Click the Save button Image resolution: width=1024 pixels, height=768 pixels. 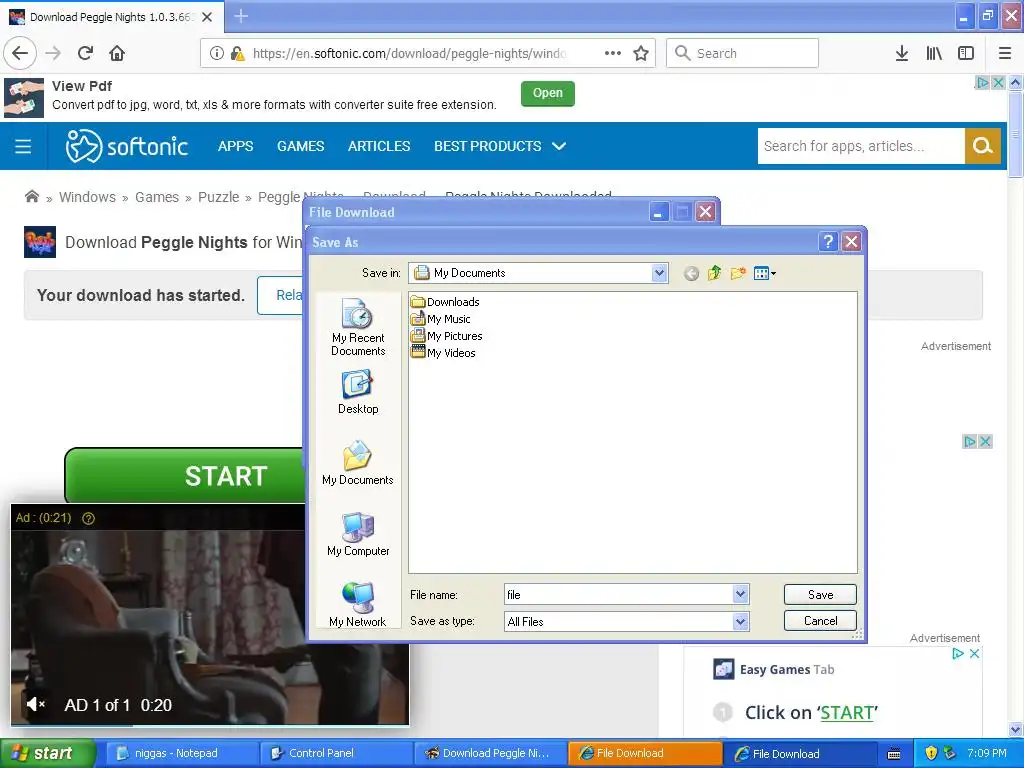(820, 594)
